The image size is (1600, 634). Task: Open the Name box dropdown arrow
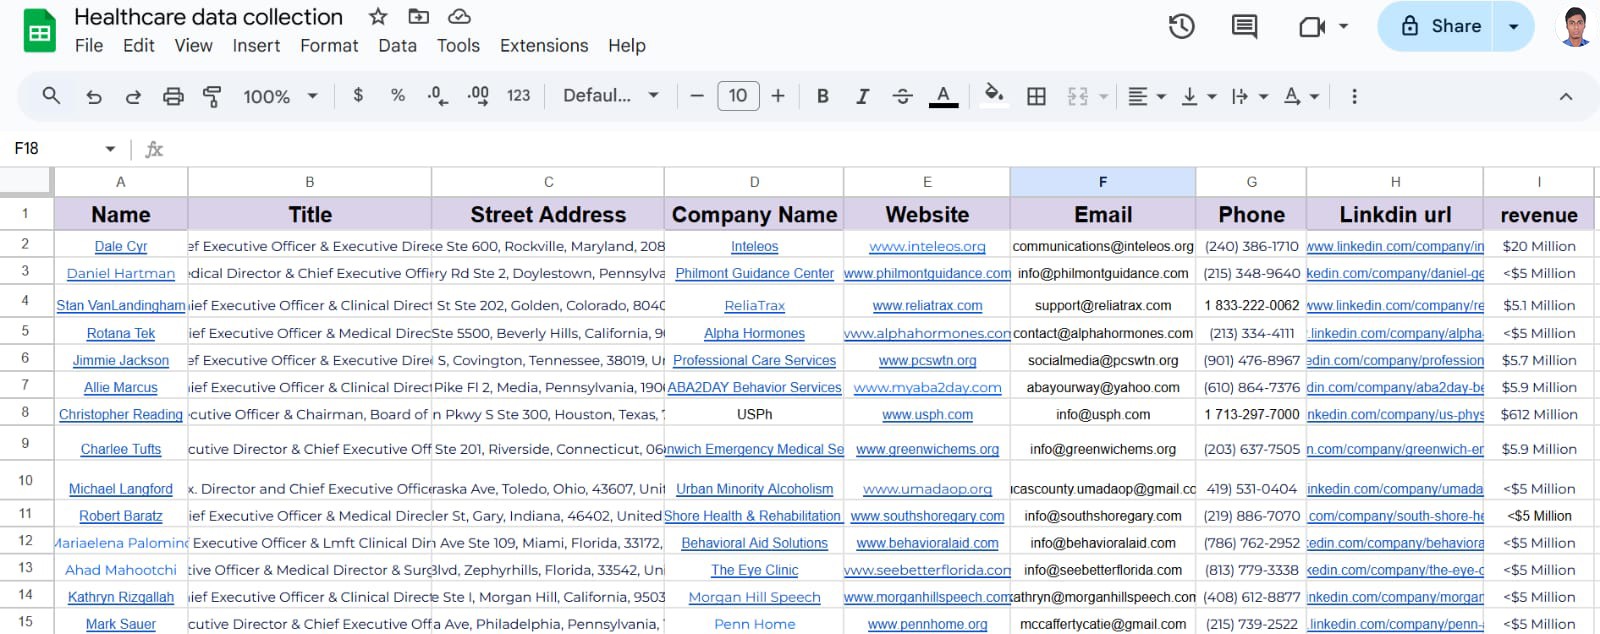110,149
